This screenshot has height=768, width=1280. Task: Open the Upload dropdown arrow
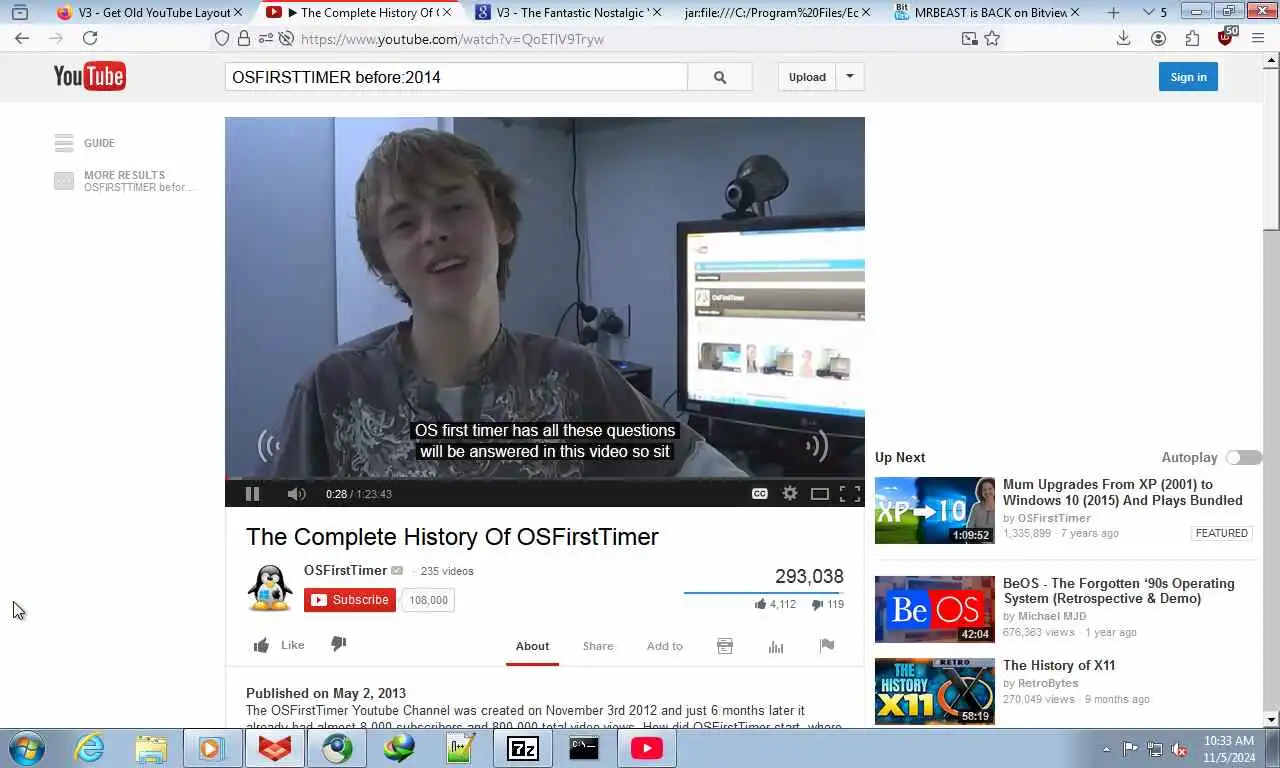(850, 77)
